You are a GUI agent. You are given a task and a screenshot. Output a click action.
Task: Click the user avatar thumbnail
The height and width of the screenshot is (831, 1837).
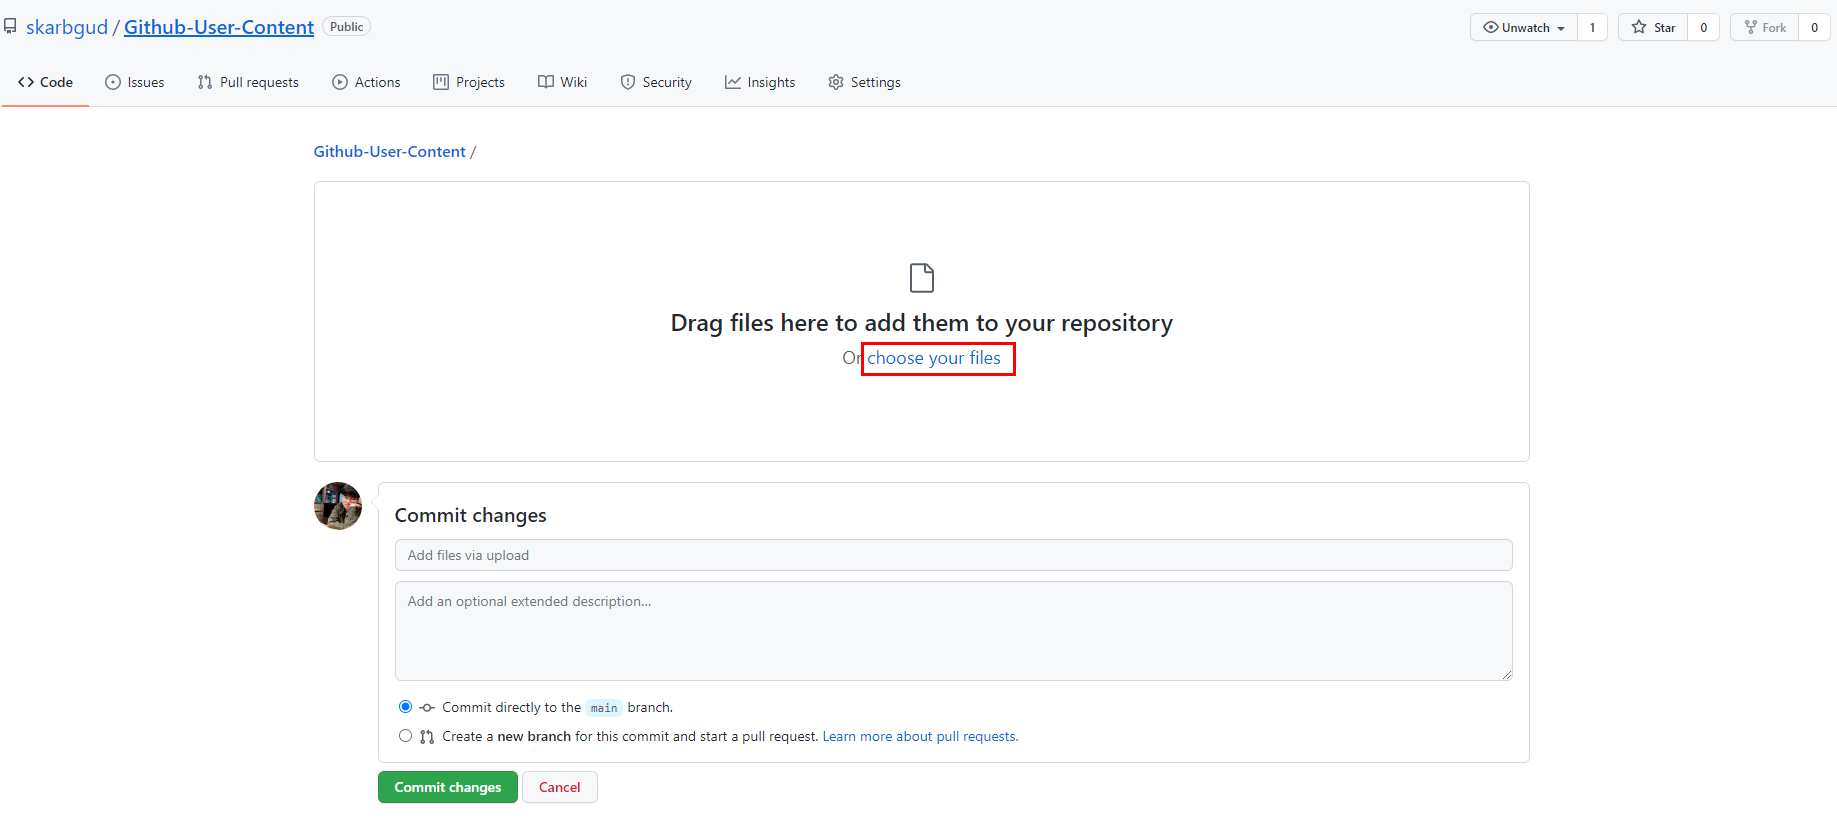coord(338,506)
